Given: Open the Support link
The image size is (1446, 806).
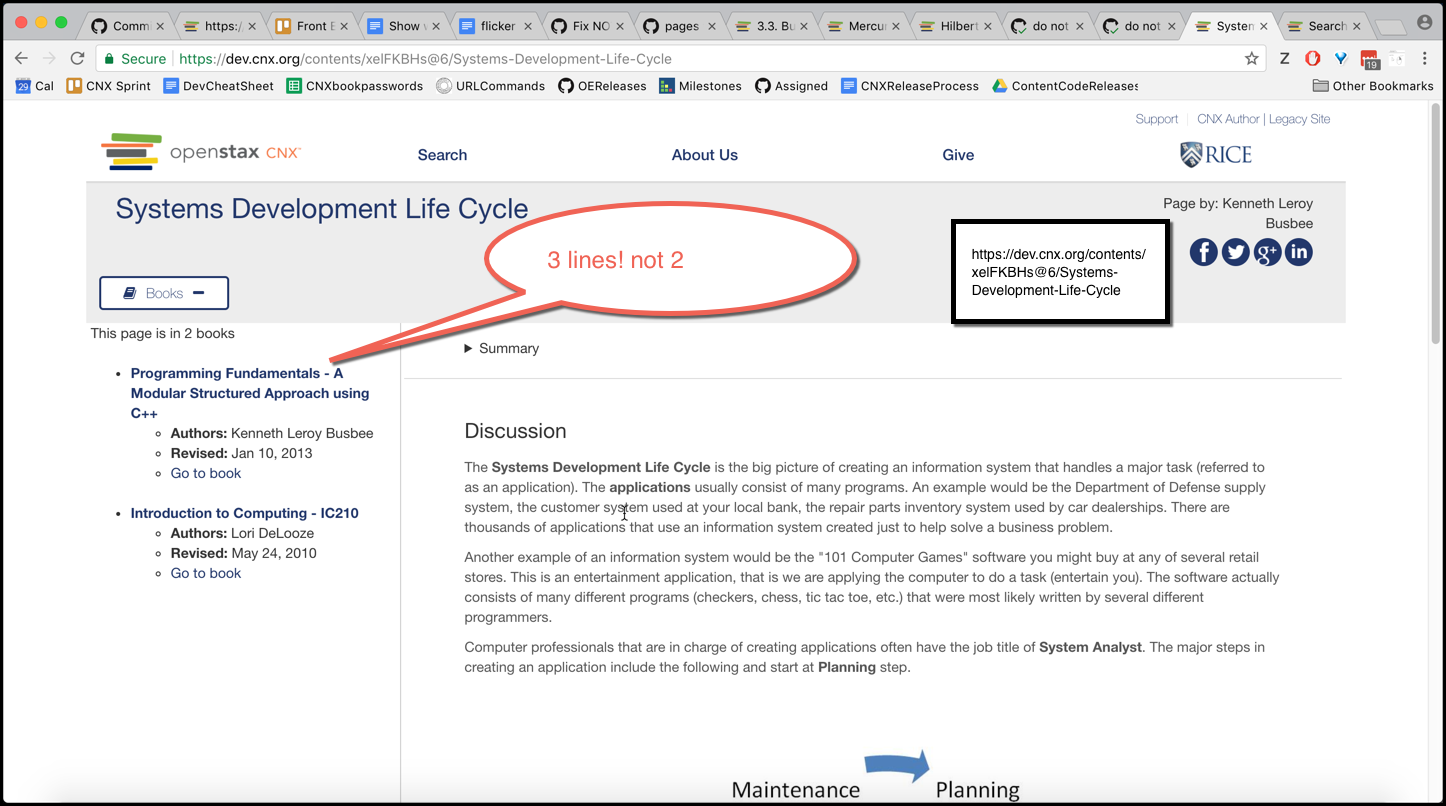Looking at the screenshot, I should 1156,118.
